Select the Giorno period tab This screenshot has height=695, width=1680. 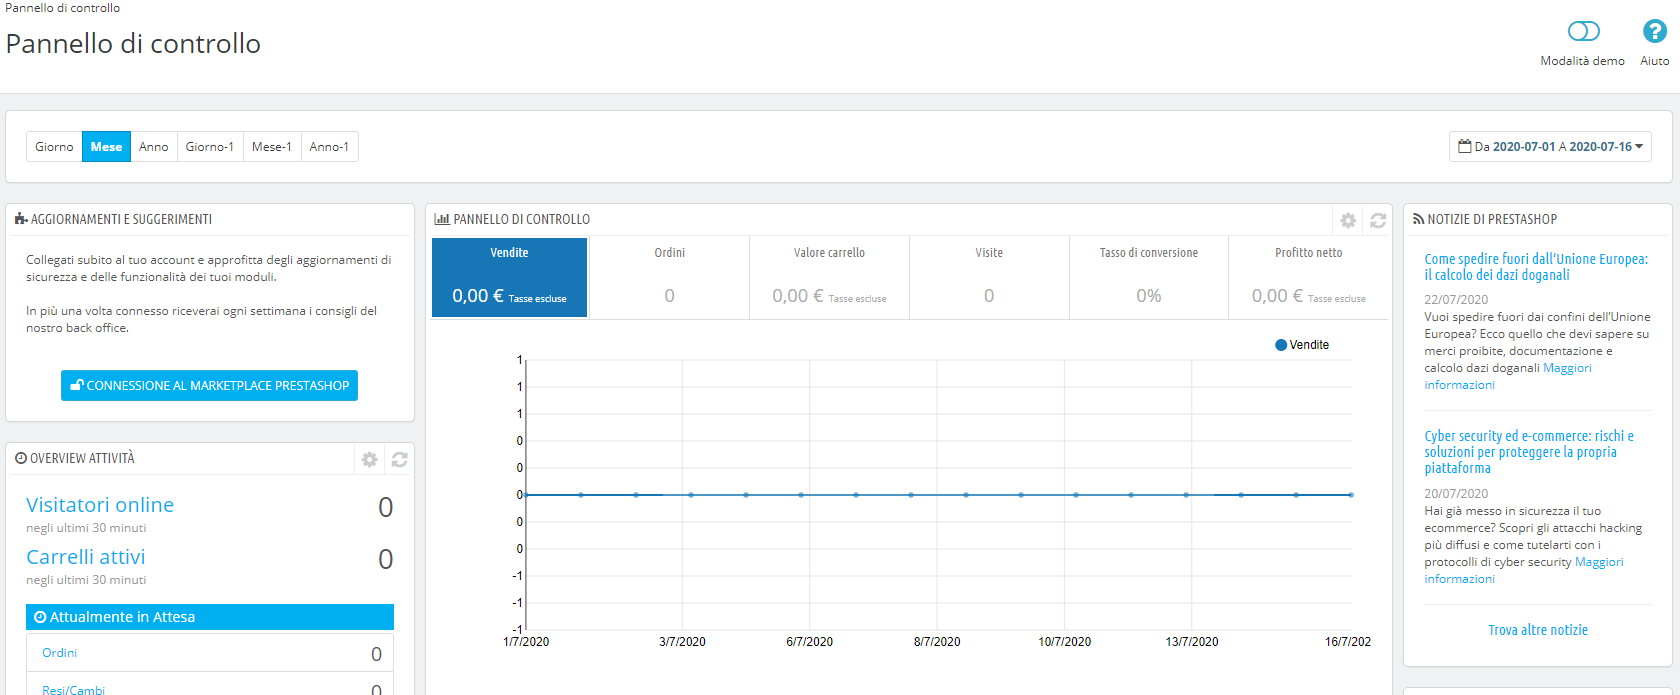tap(54, 146)
